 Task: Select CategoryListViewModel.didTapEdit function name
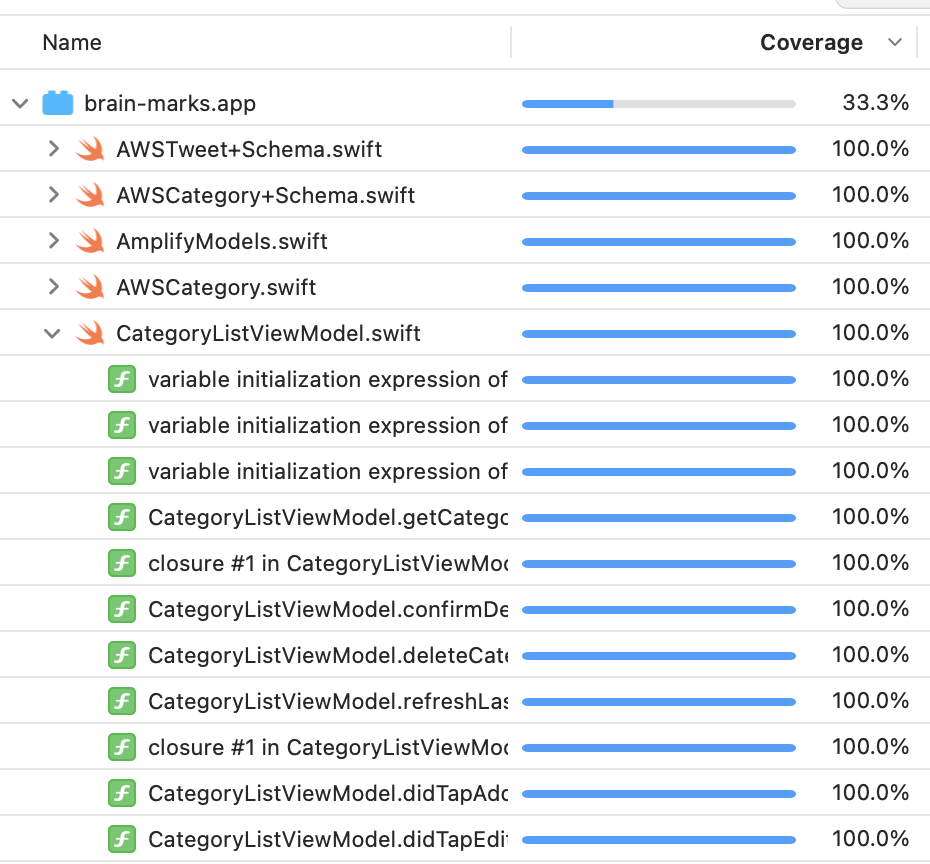tap(328, 840)
